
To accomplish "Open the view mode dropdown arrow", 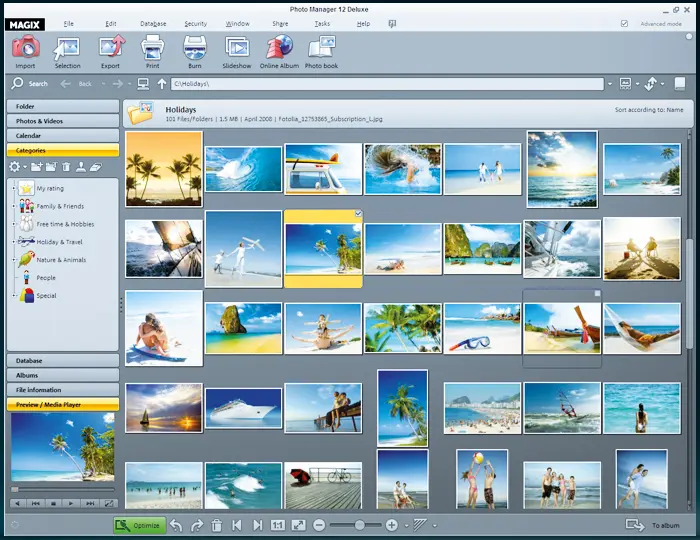I will click(638, 83).
